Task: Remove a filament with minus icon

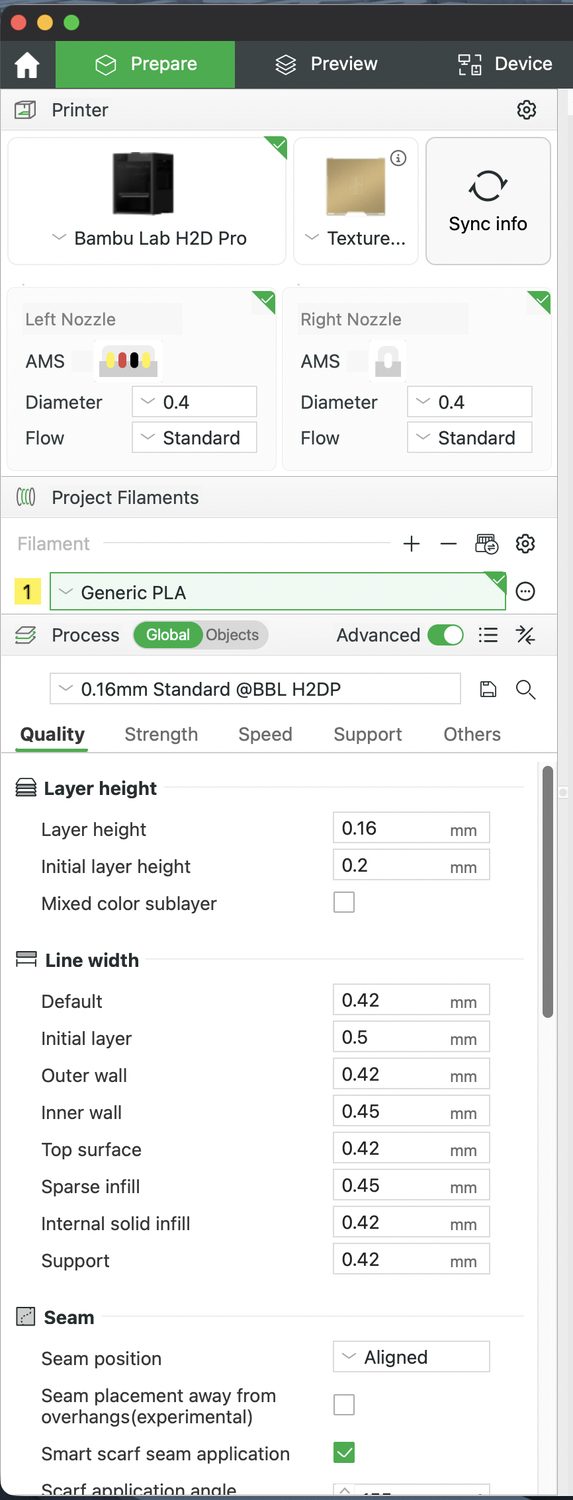Action: pos(448,544)
